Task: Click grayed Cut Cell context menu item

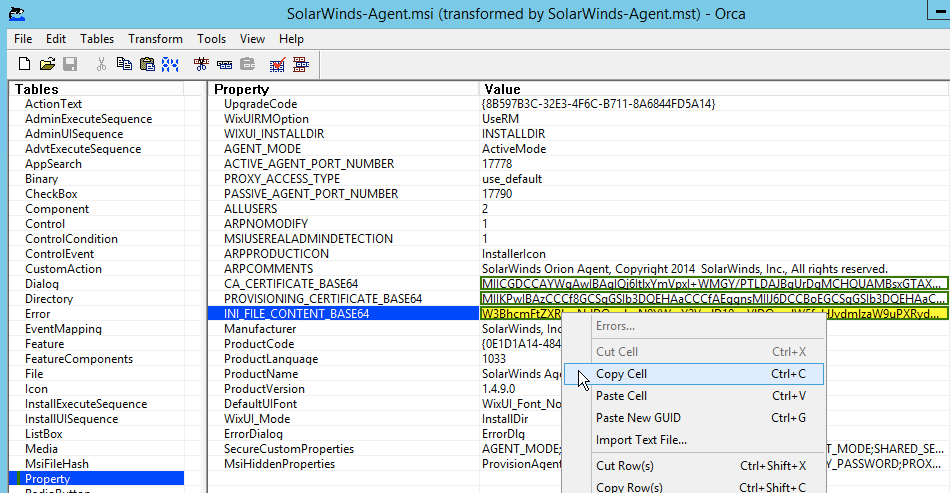Action: [x=694, y=352]
